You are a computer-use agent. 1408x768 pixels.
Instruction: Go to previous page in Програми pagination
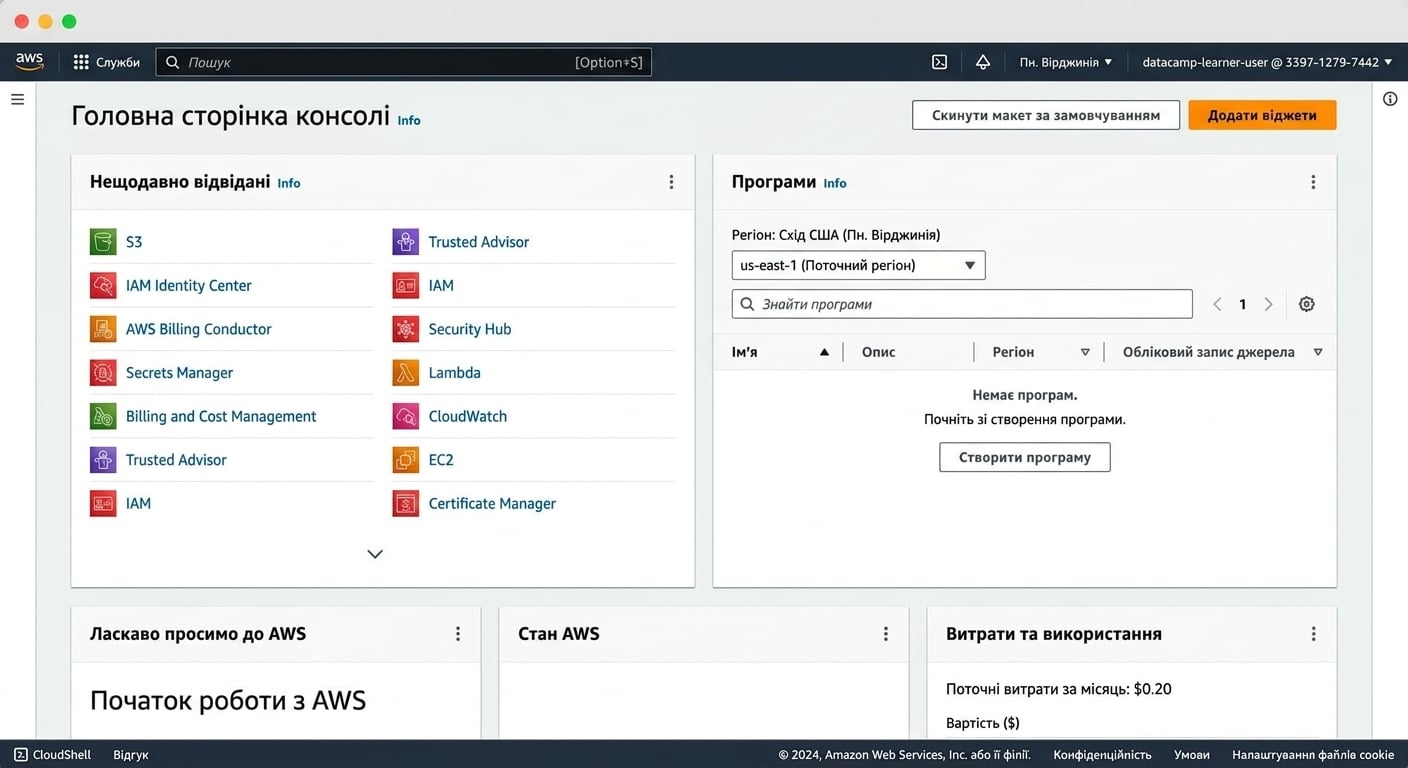[x=1217, y=304]
